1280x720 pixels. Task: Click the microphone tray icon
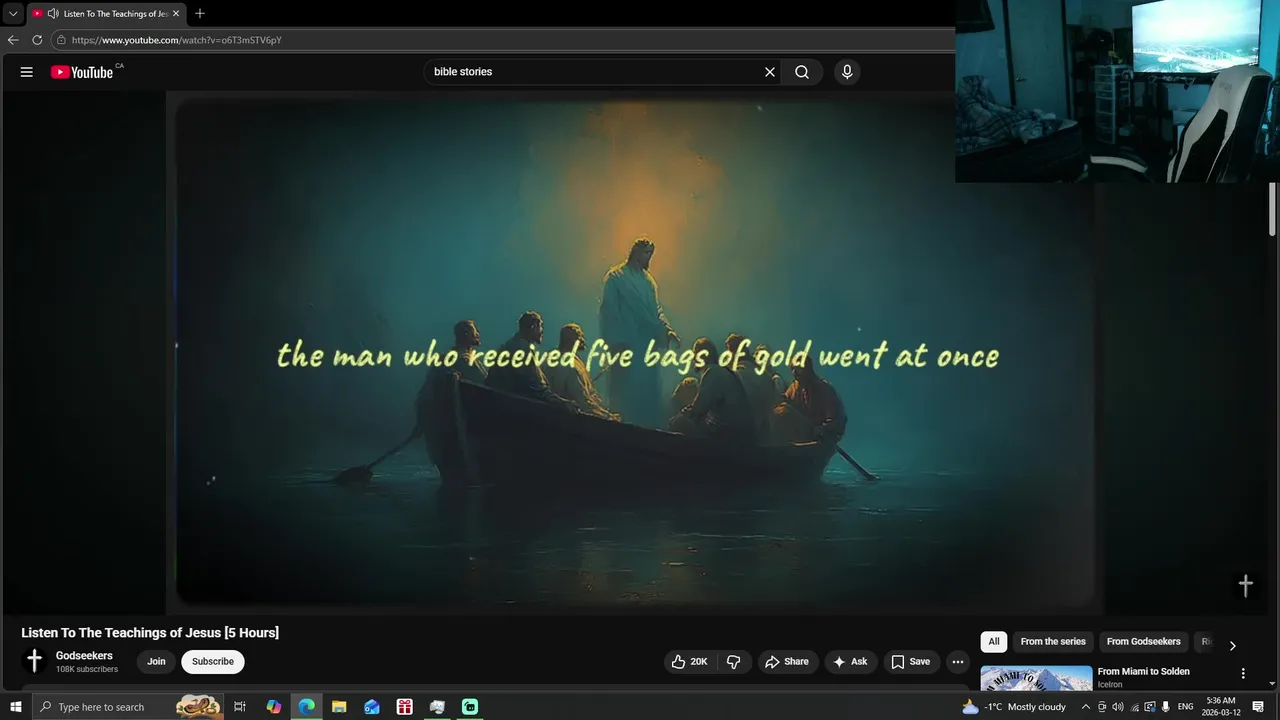pos(1166,707)
